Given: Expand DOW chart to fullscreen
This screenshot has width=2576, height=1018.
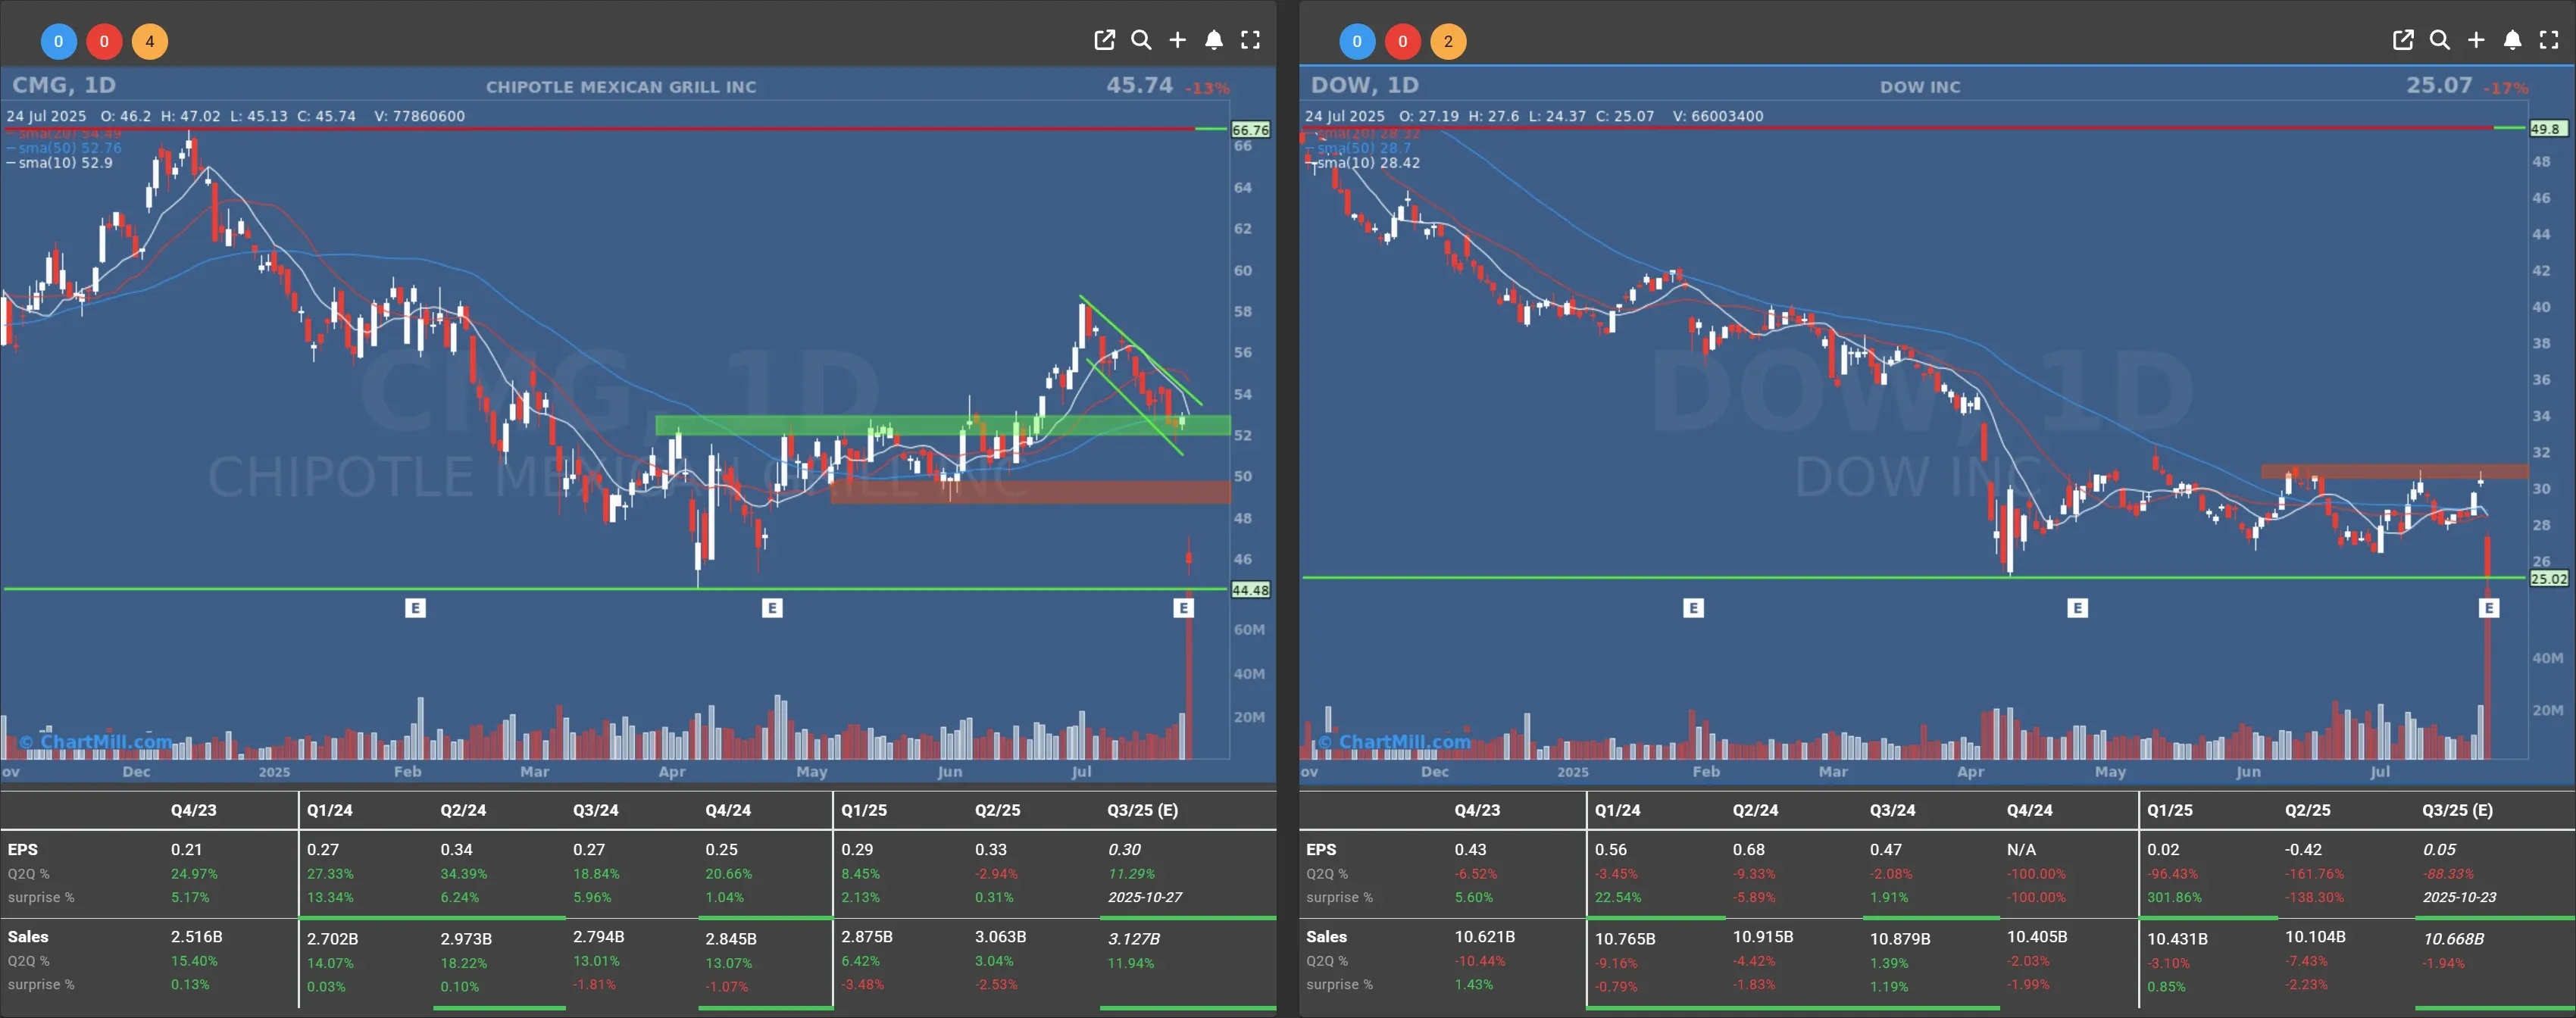Looking at the screenshot, I should click(x=2549, y=40).
